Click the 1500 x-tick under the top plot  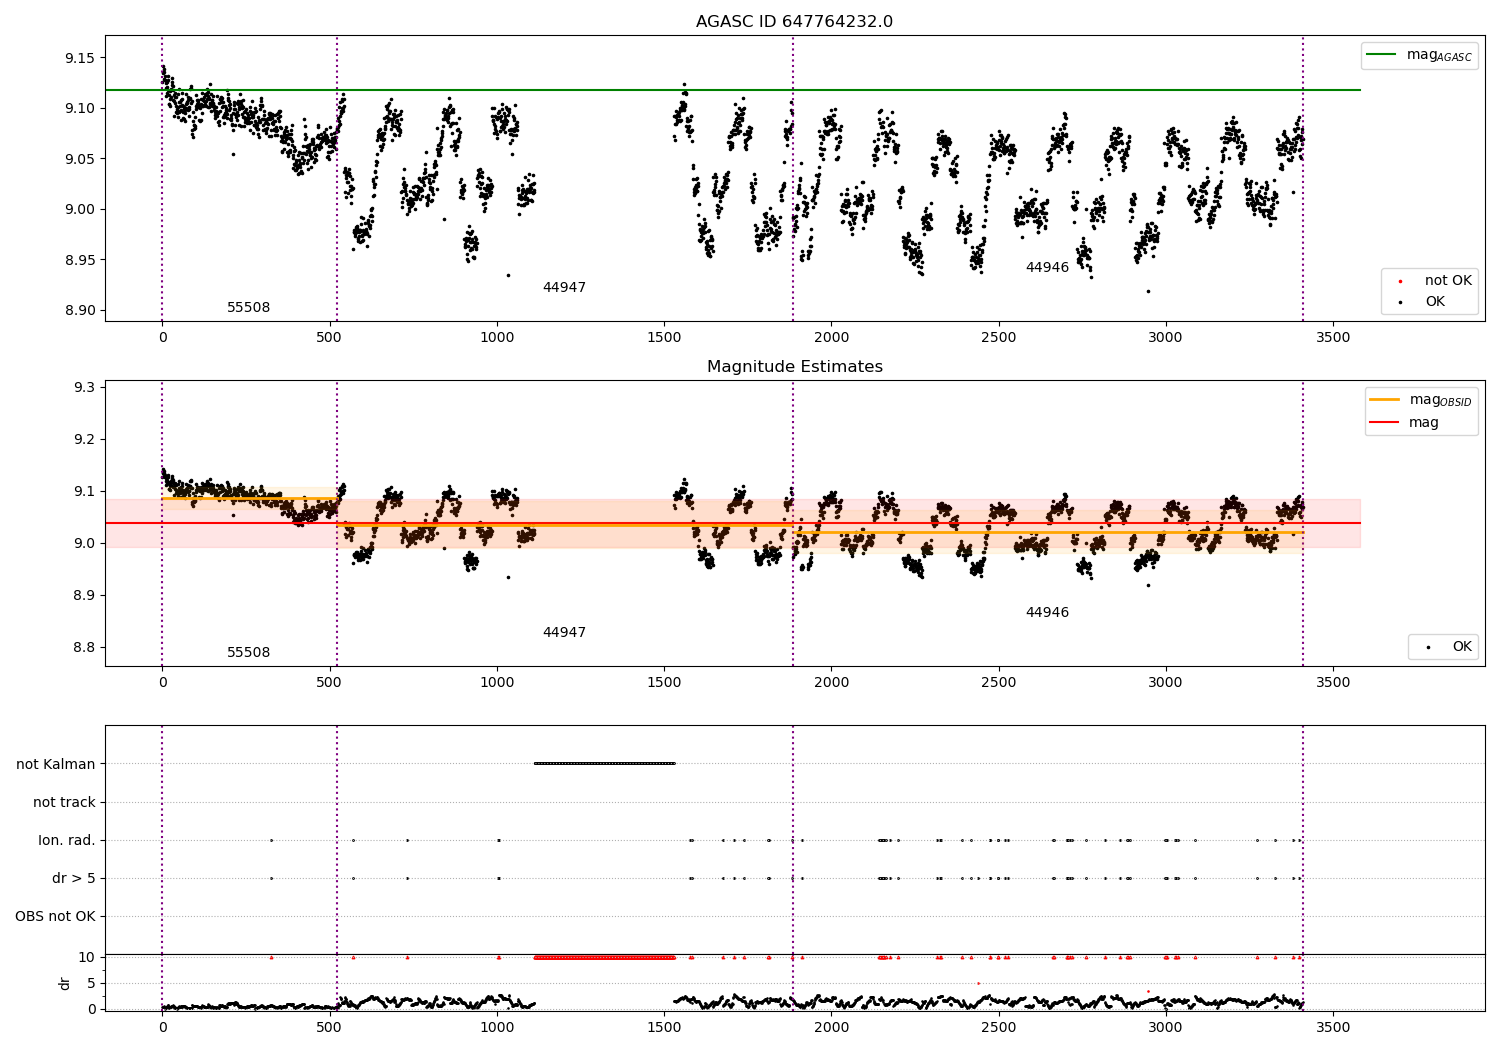[x=664, y=337]
